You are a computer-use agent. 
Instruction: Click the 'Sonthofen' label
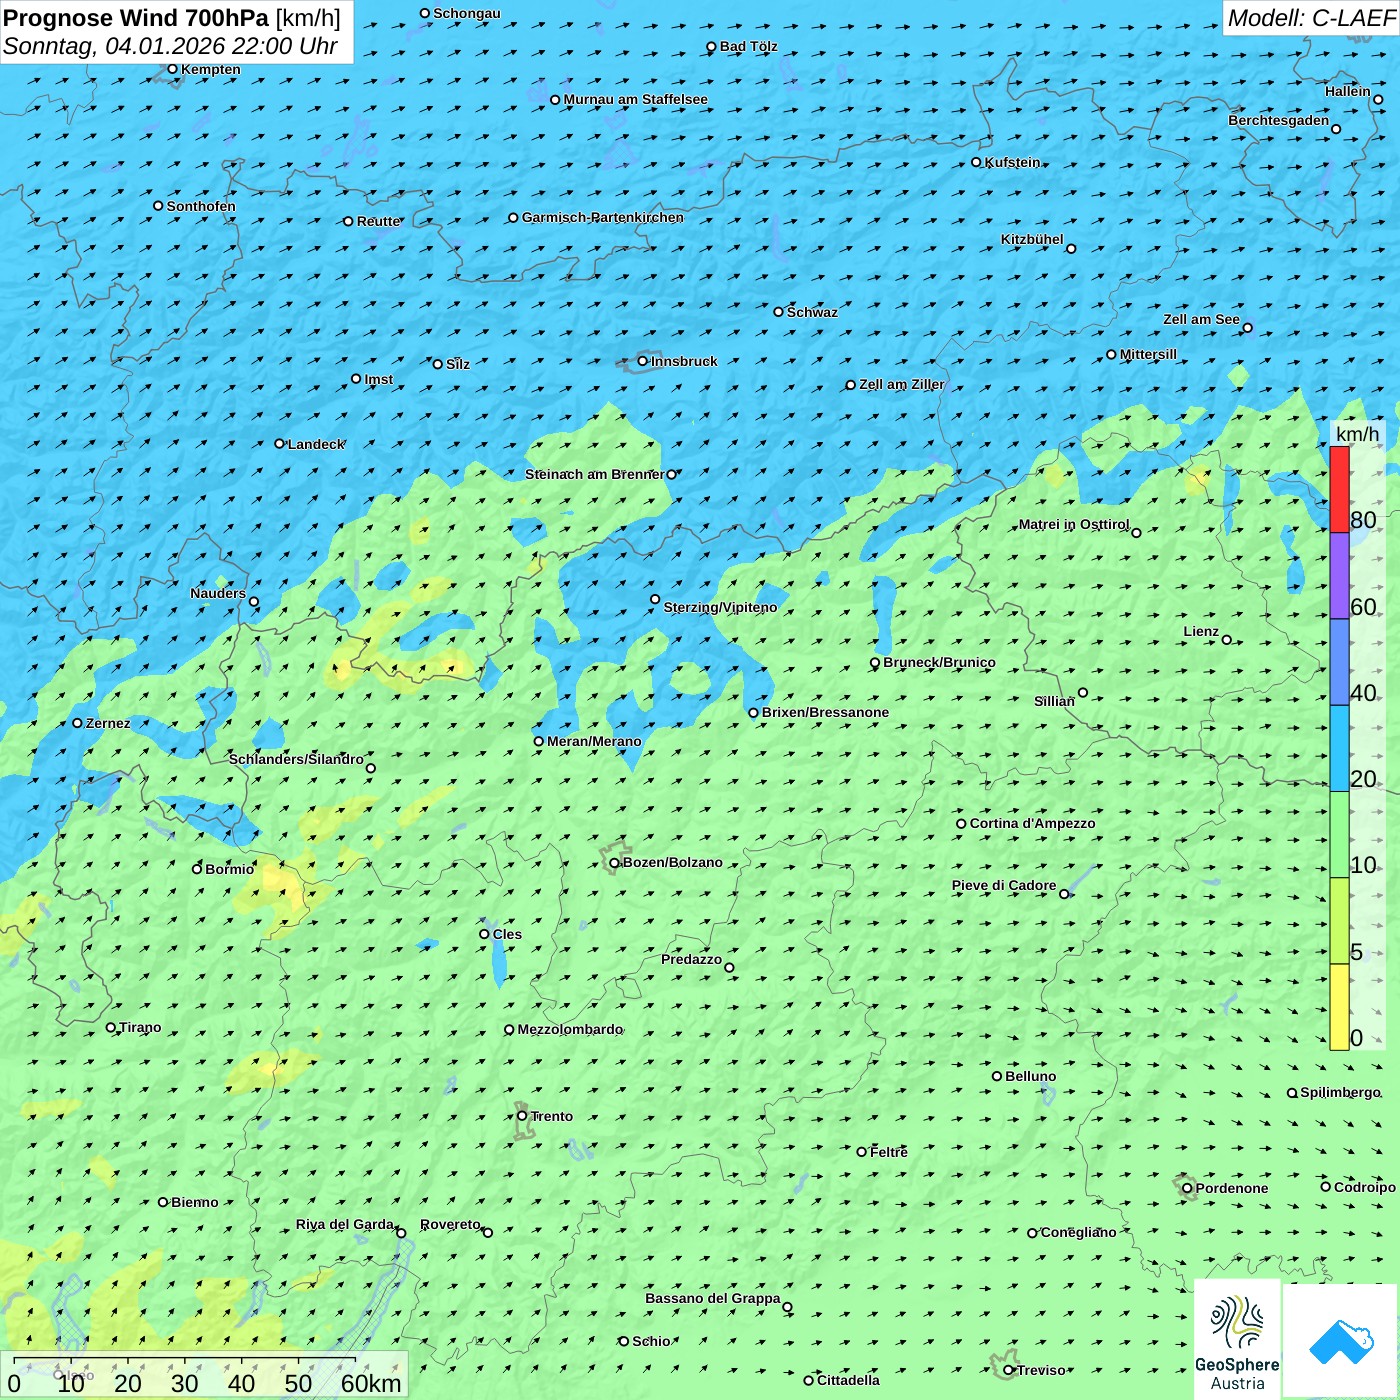pos(201,206)
